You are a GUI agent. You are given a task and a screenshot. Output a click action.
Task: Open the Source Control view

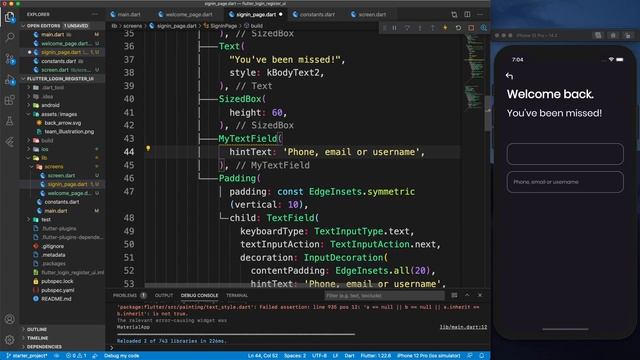(x=9, y=59)
